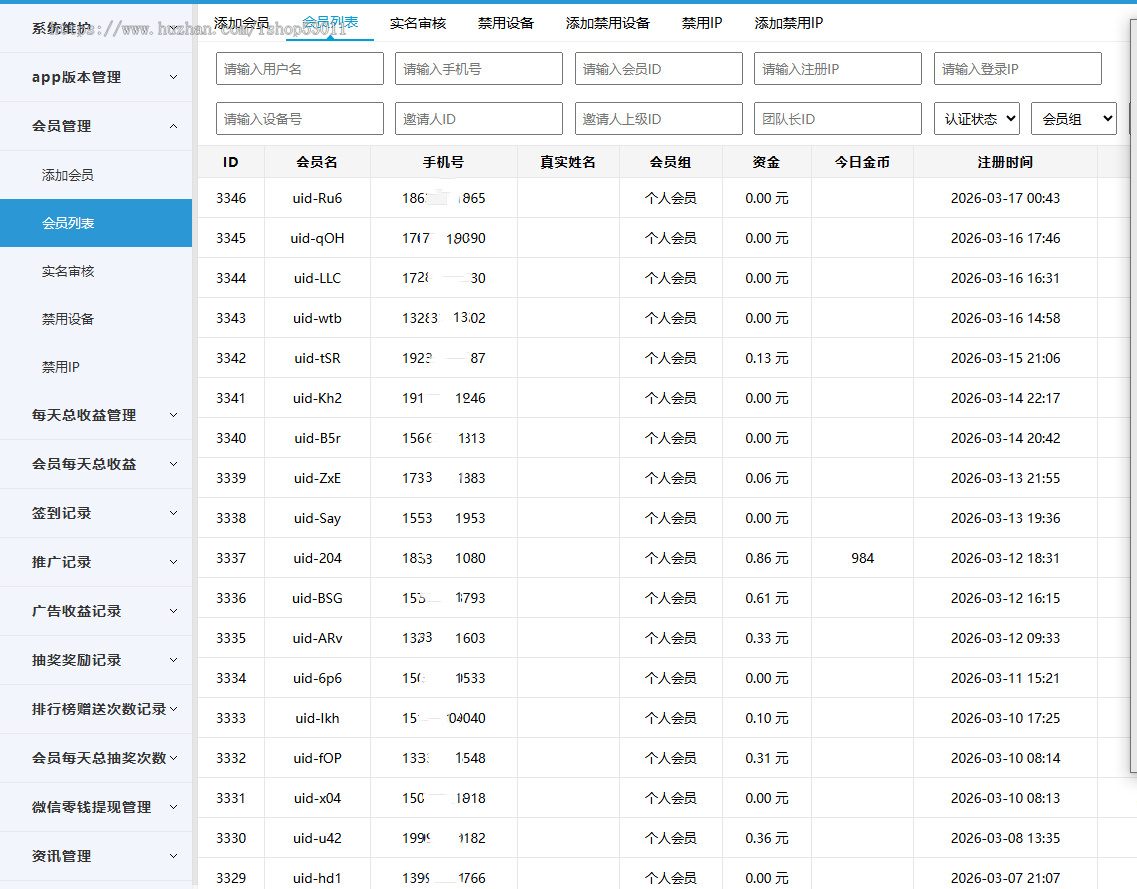This screenshot has width=1137, height=889.
Task: Click the 真实姓名 column header
Action: tap(568, 162)
